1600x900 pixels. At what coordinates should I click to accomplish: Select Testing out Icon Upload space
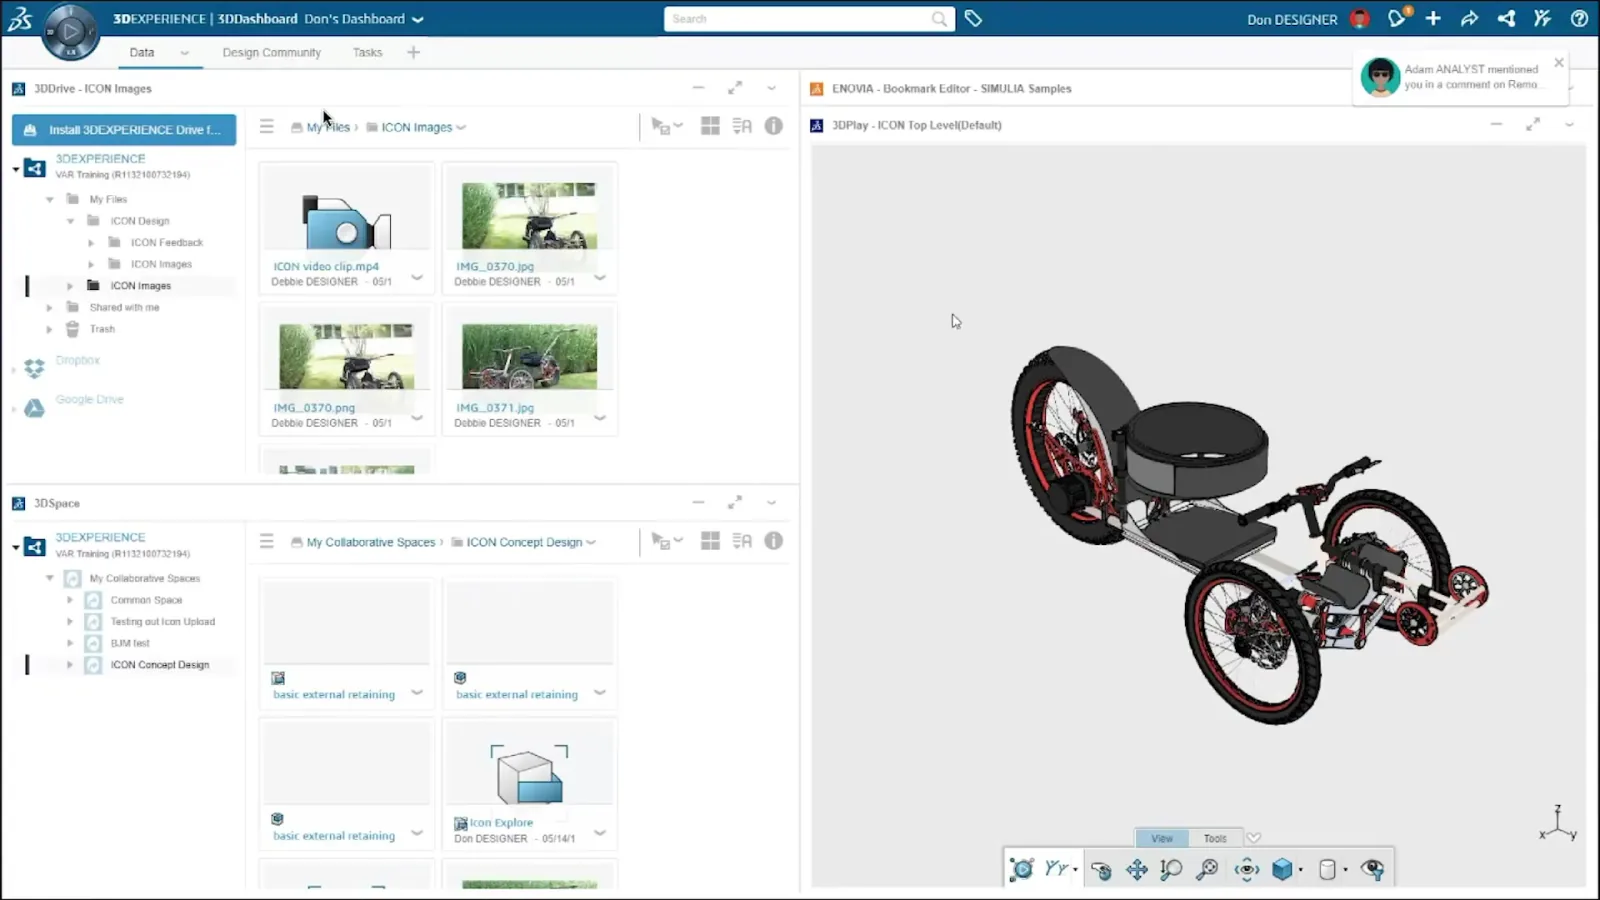(163, 622)
